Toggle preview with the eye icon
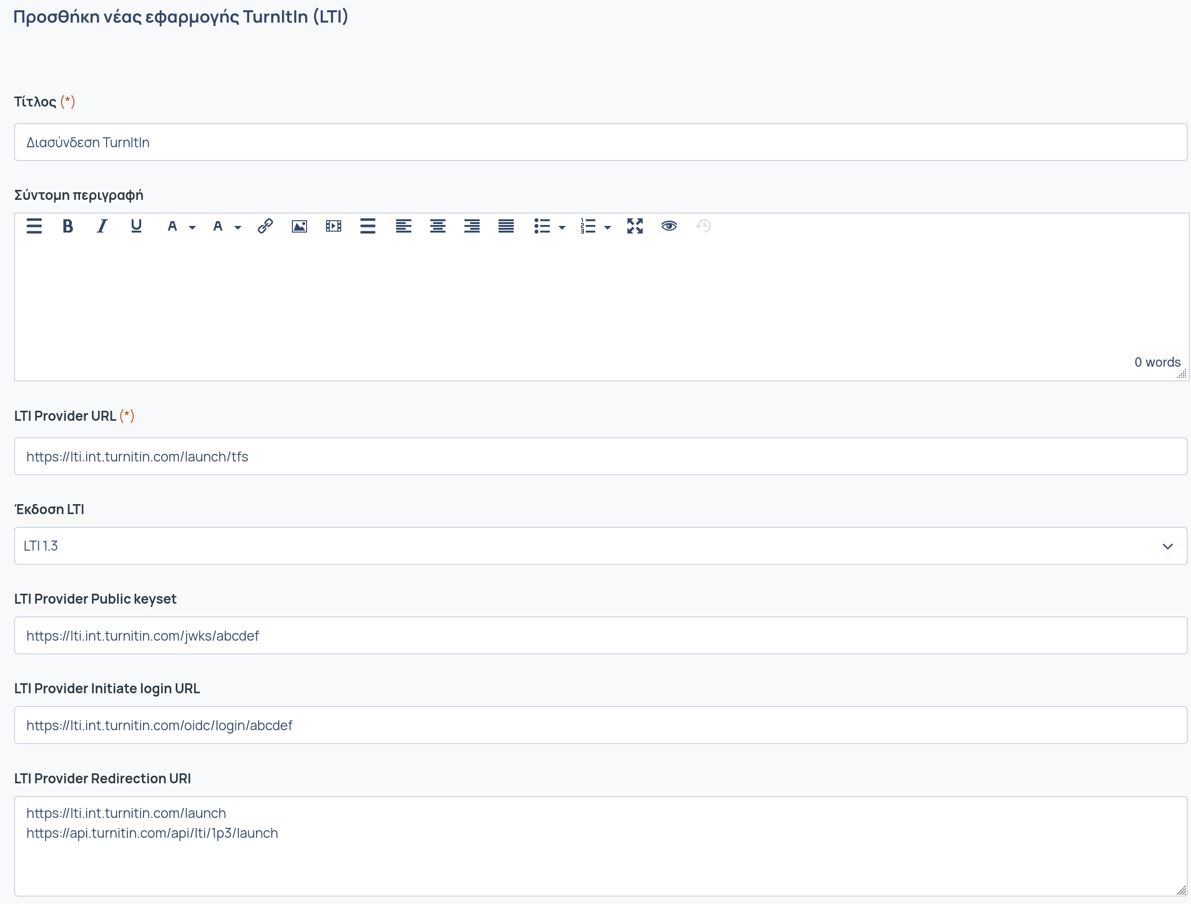The width and height of the screenshot is (1191, 904). coord(669,227)
